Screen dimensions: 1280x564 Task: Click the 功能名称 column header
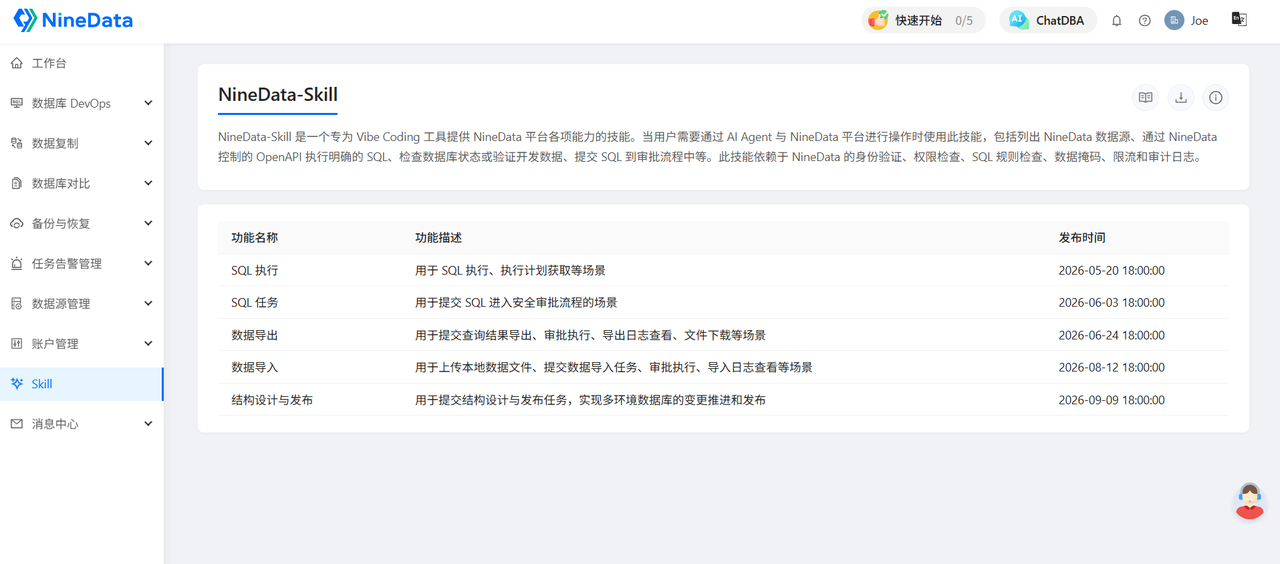(x=255, y=238)
